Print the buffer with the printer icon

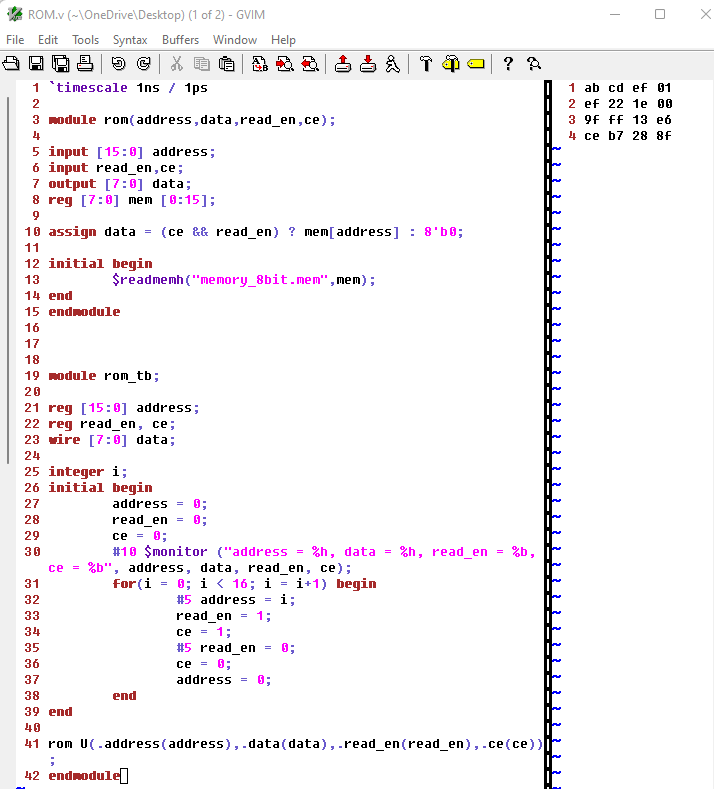[85, 64]
